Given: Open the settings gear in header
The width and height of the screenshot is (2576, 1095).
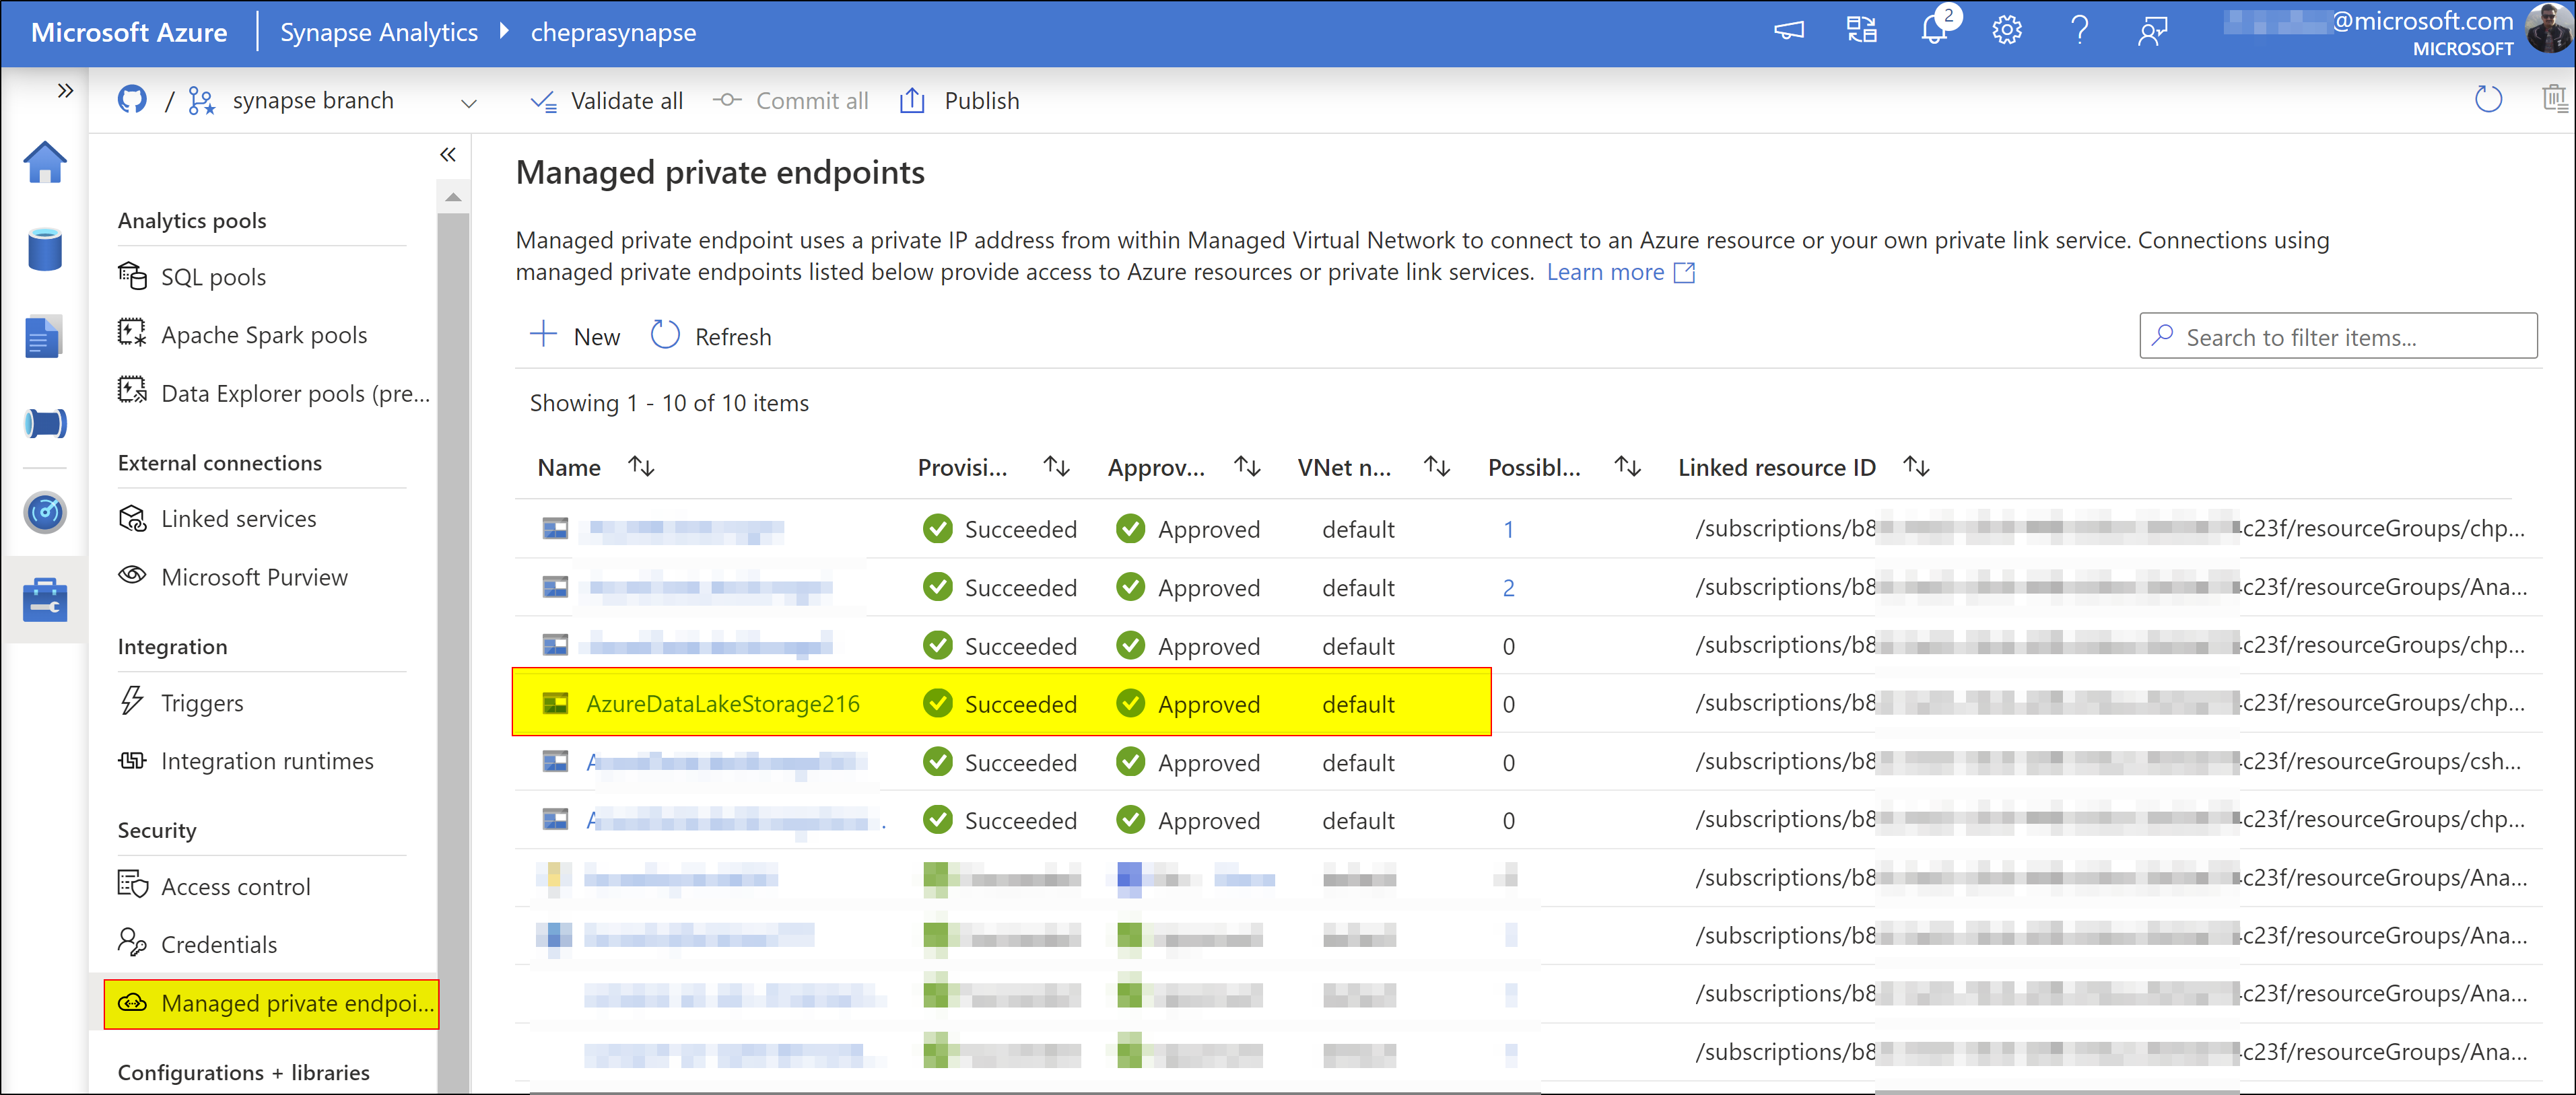Looking at the screenshot, I should click(x=2007, y=31).
